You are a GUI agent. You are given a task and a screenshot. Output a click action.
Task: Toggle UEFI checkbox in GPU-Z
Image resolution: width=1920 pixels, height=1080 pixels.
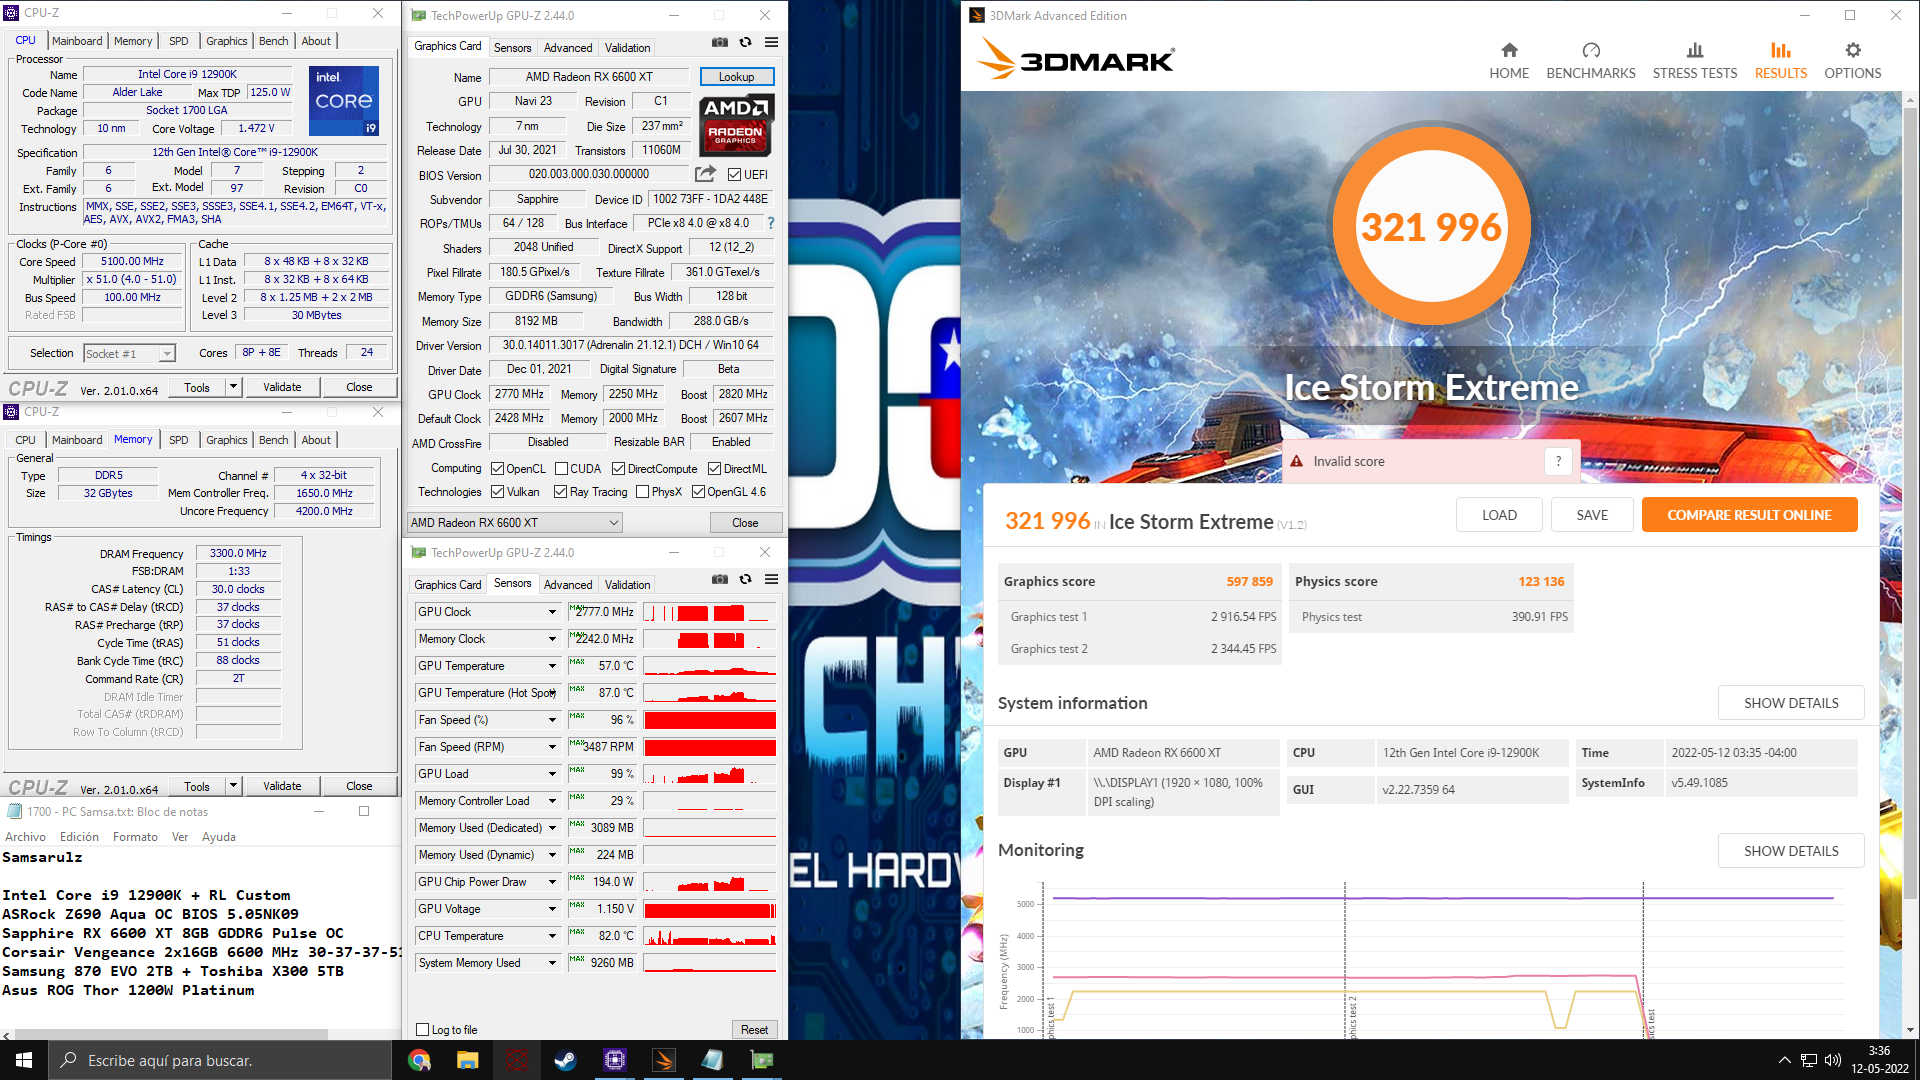point(734,174)
